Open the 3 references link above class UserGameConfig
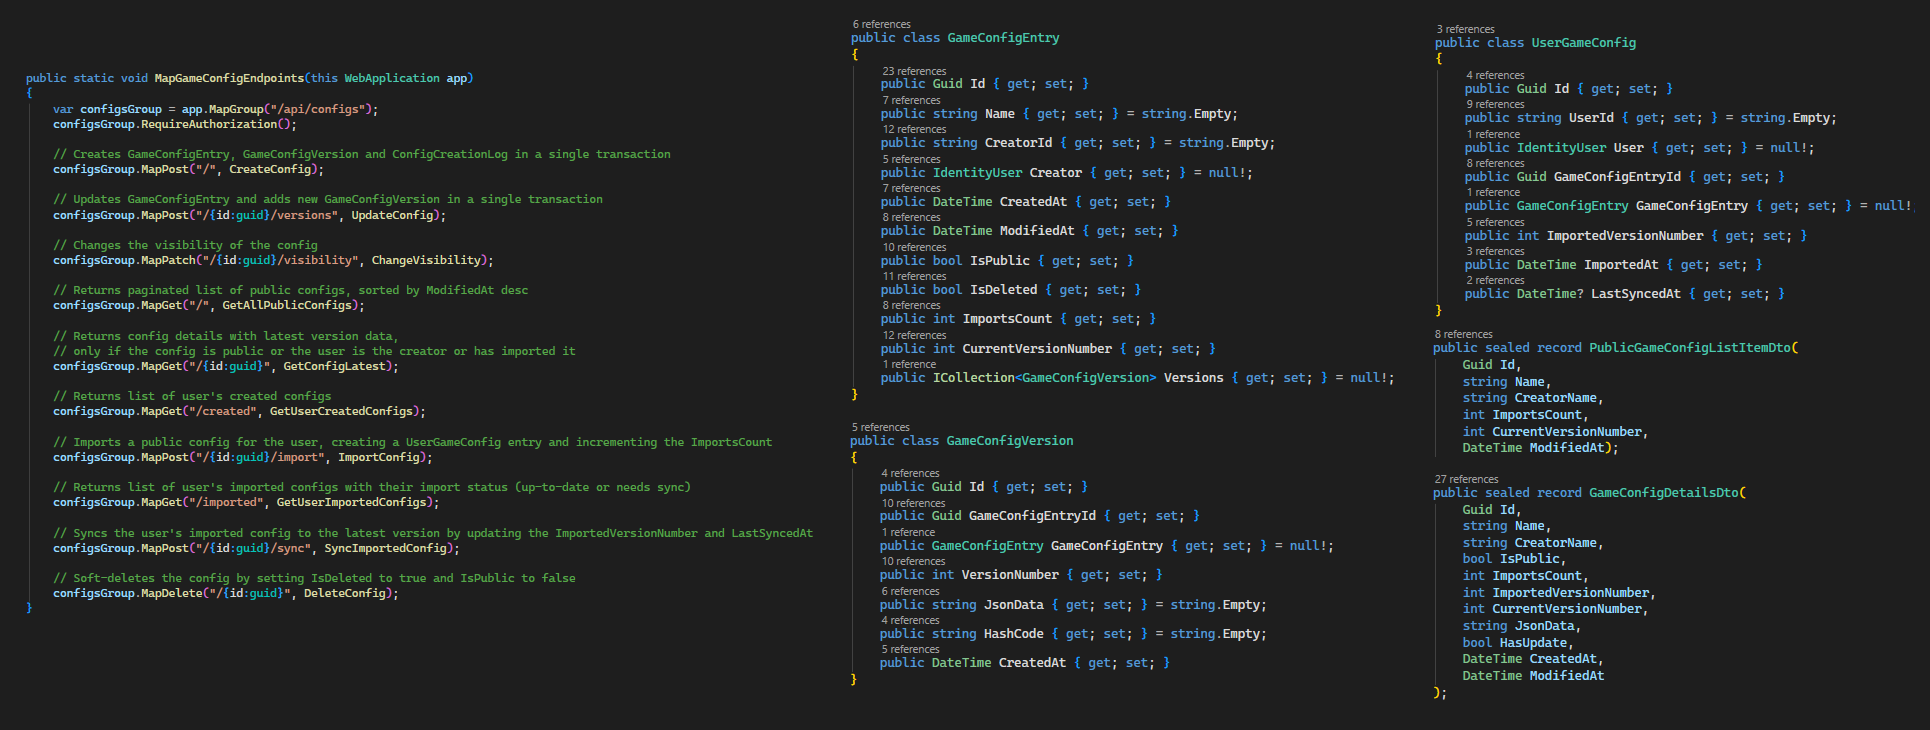 1465,29
